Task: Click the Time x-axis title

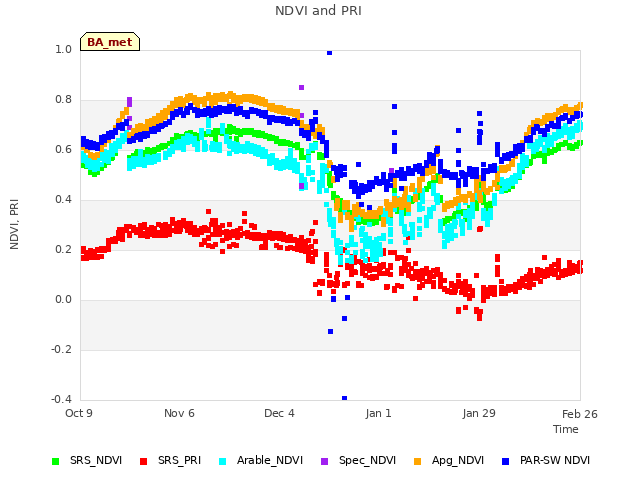Action: [566, 429]
